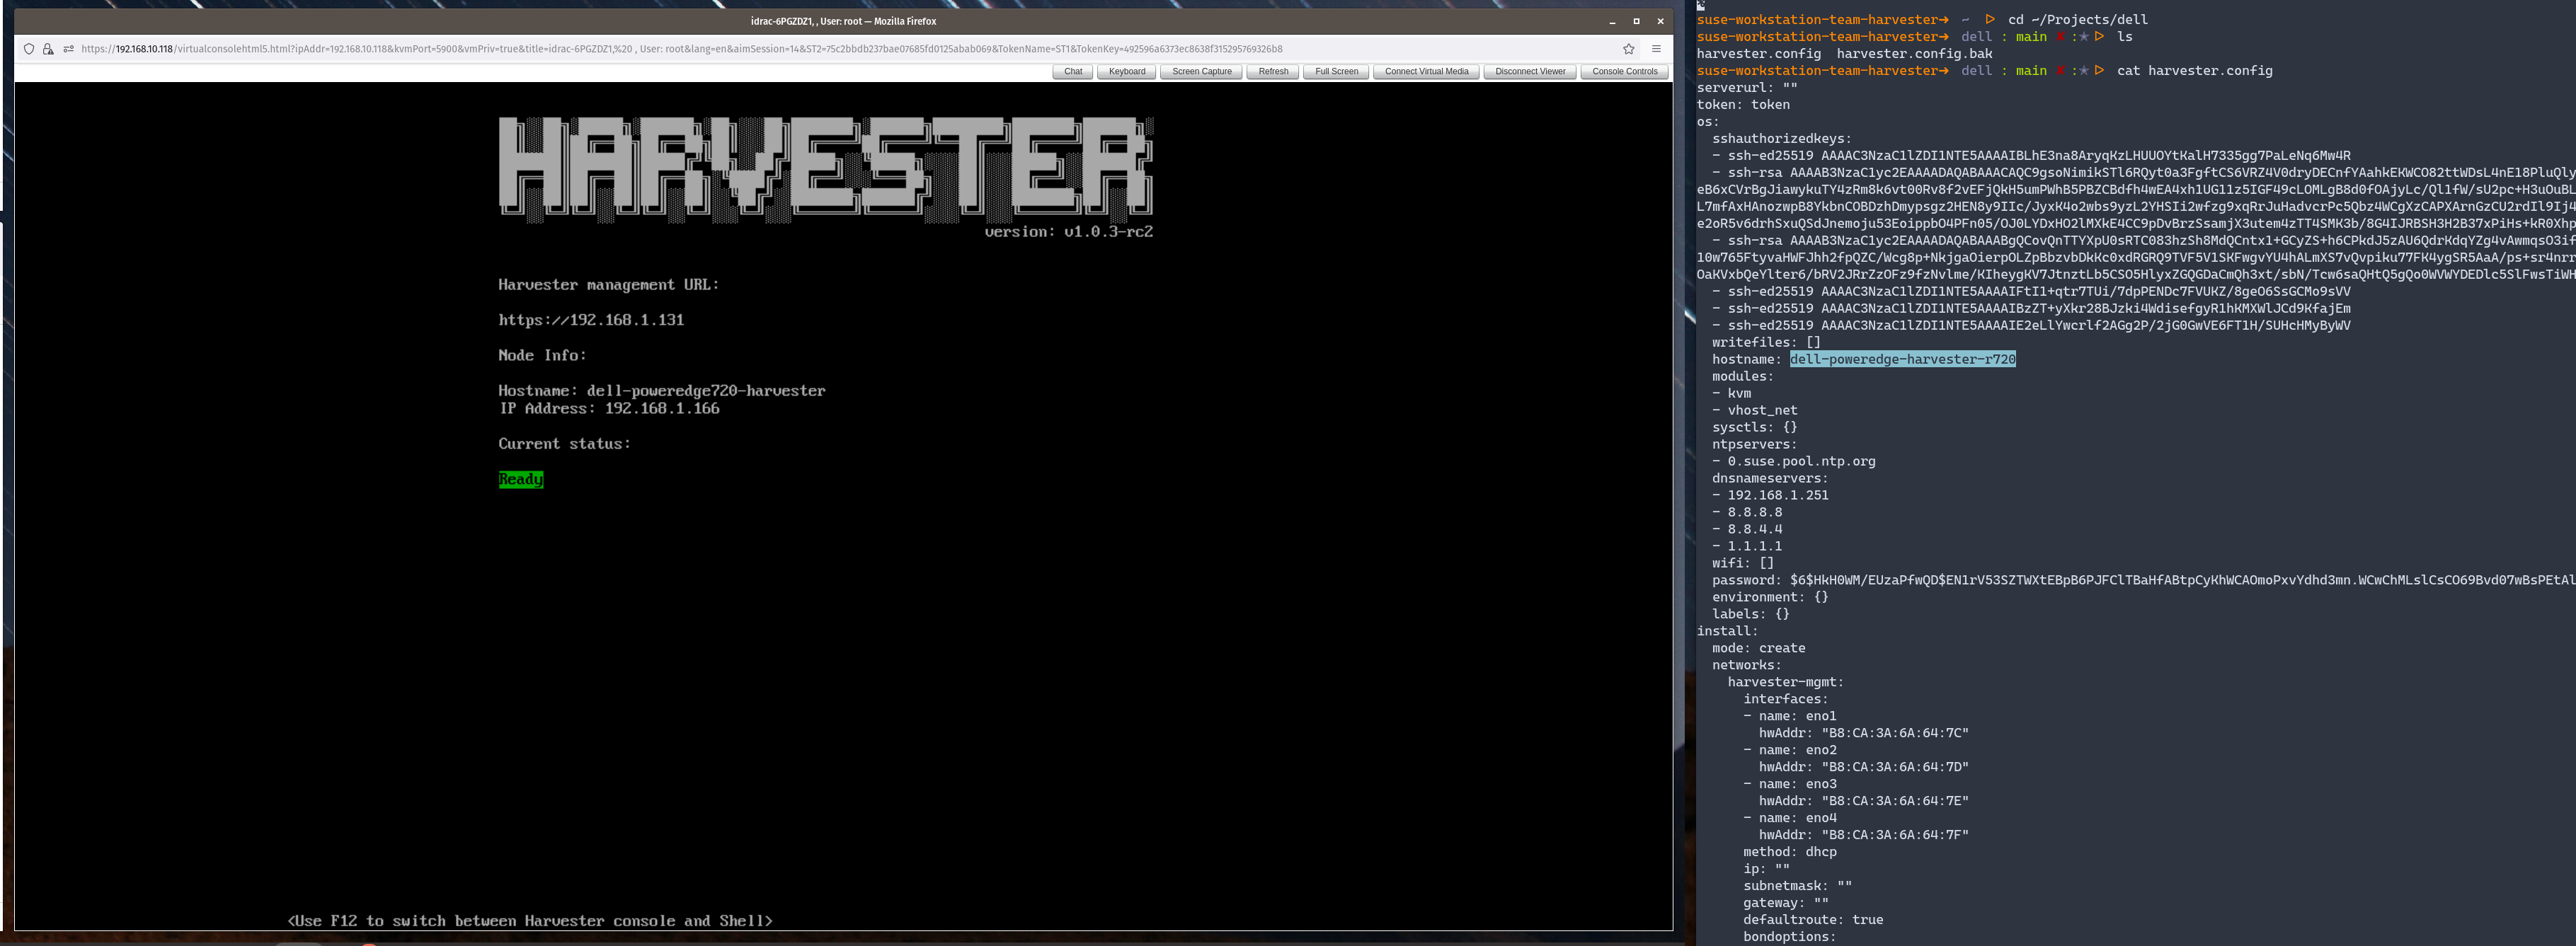Click the Chat button

pos(1073,72)
